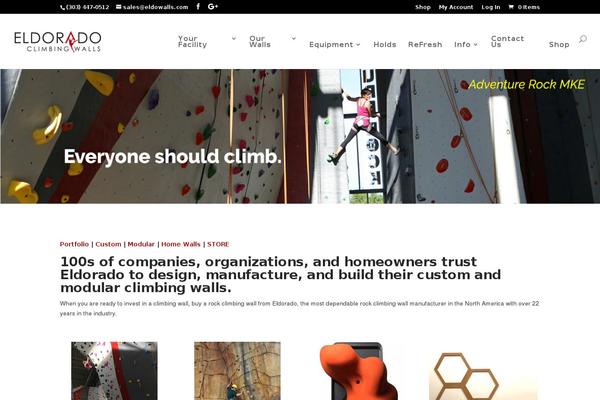Expand the Our Walls menu arrow
This screenshot has width=600, height=400.
pos(294,38)
